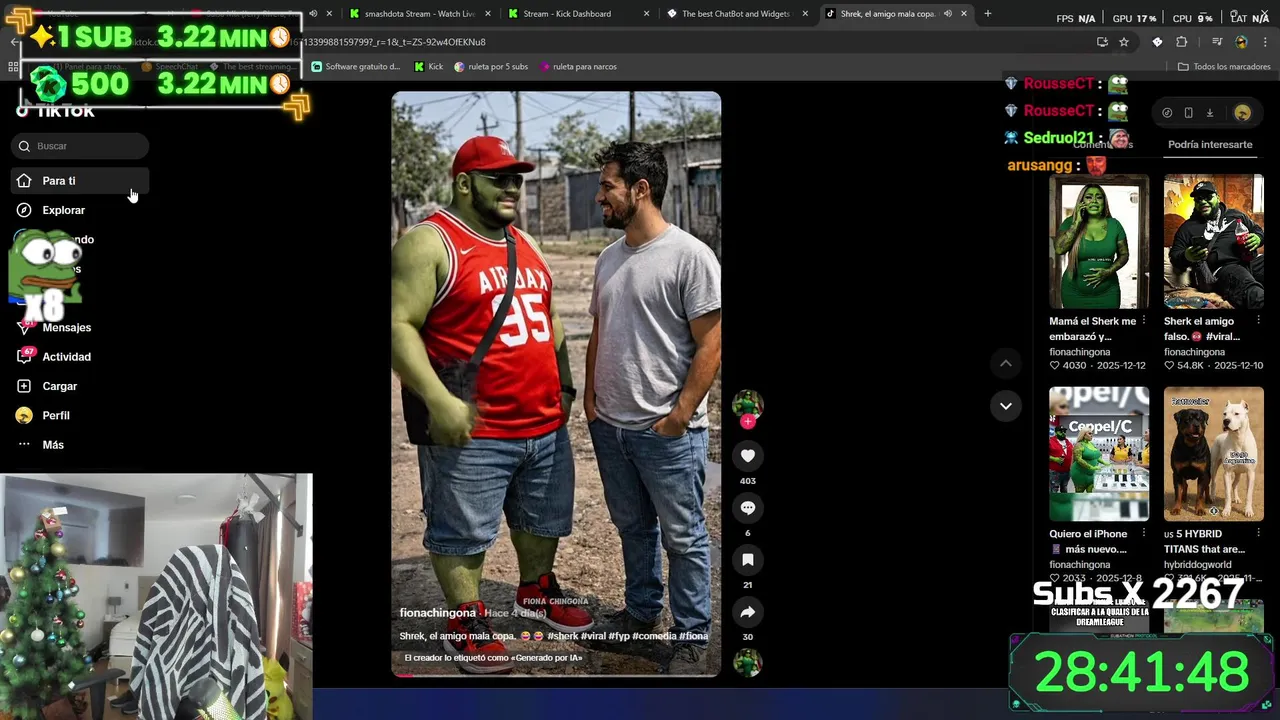Image resolution: width=1280 pixels, height=720 pixels.
Task: Open the Explorar compass icon
Action: pyautogui.click(x=24, y=210)
